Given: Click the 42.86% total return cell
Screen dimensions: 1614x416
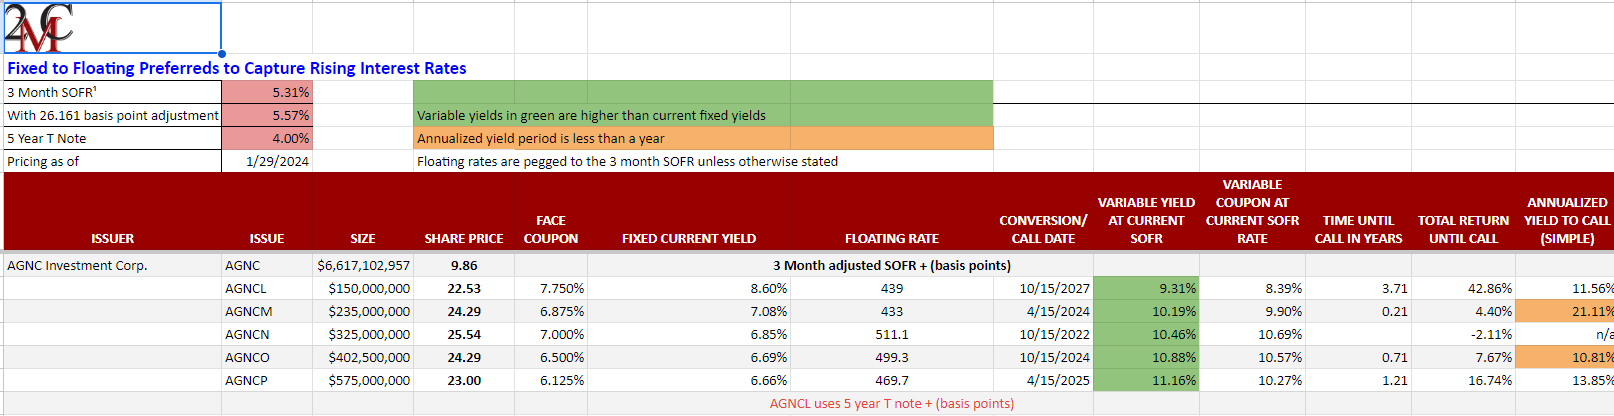Looking at the screenshot, I should (x=1463, y=288).
